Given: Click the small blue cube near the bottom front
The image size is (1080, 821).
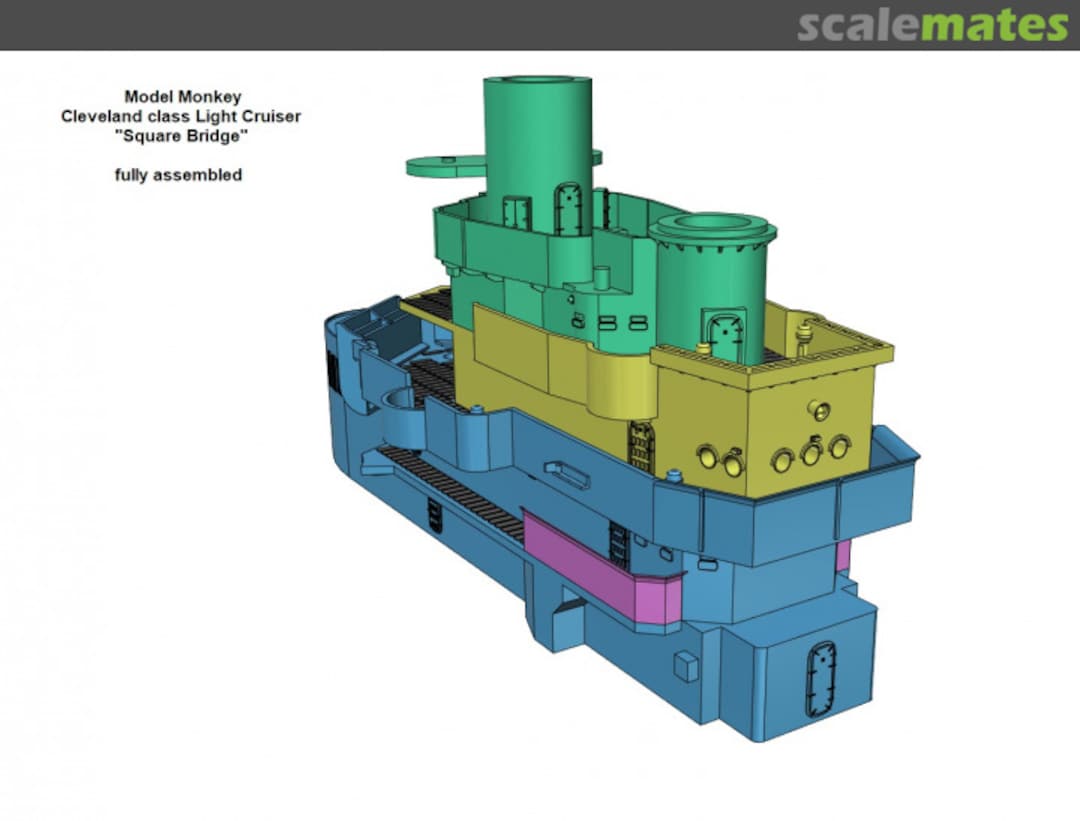Looking at the screenshot, I should coord(686,666).
